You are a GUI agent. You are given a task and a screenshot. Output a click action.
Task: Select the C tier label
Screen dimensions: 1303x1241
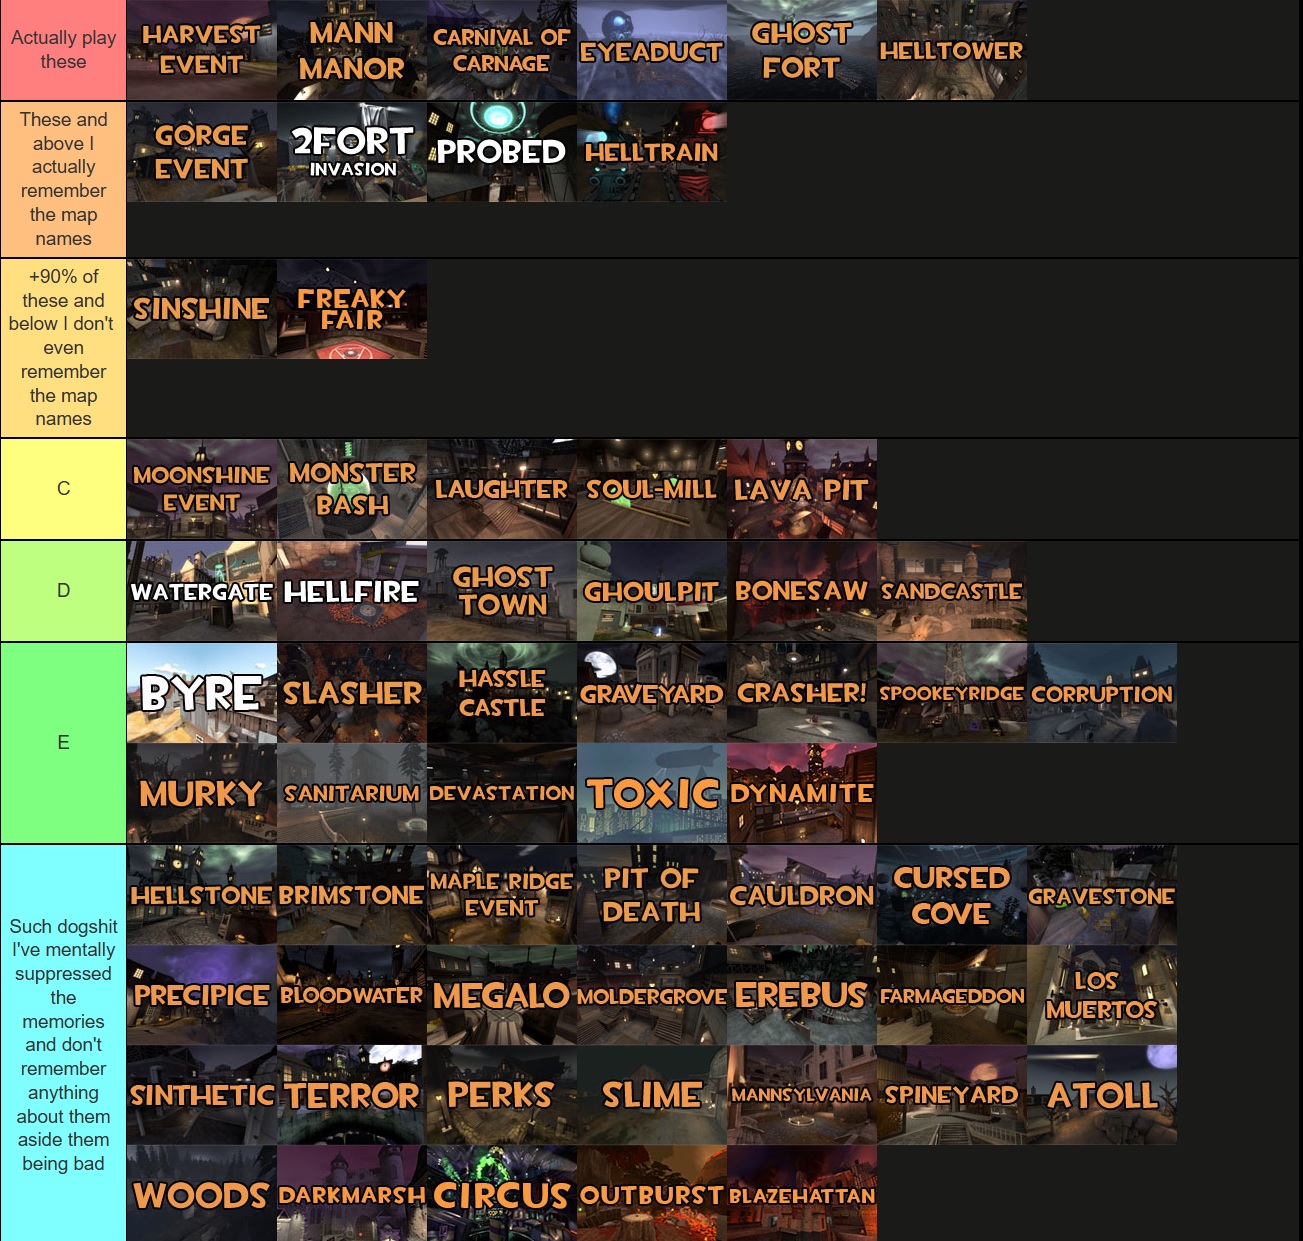tap(63, 489)
